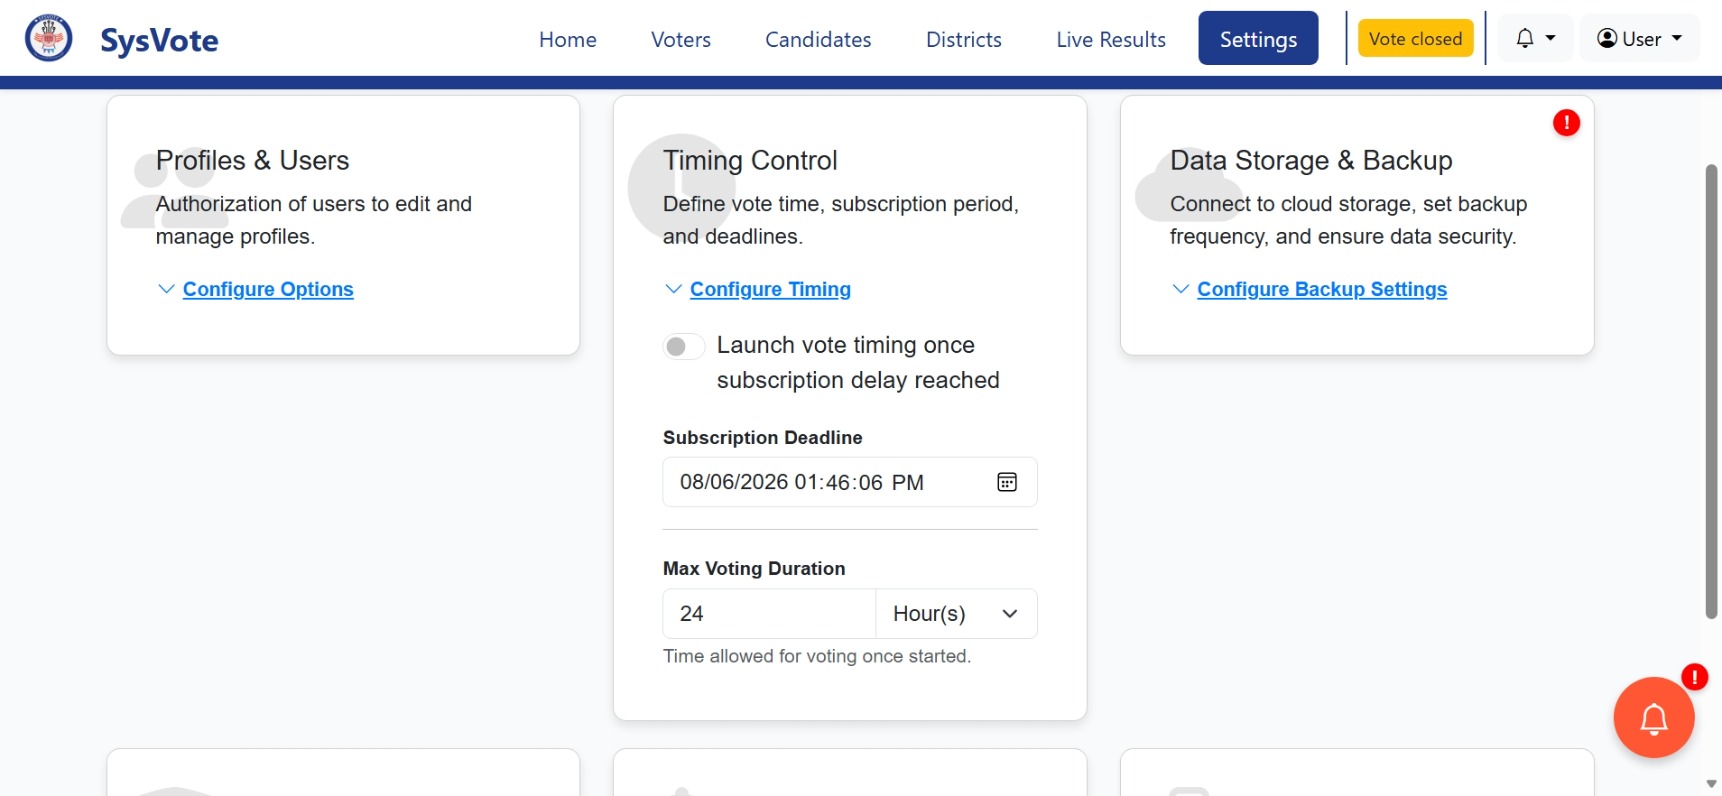The height and width of the screenshot is (796, 1722).
Task: Click the red alert badge on Data Storage card
Action: (x=1566, y=123)
